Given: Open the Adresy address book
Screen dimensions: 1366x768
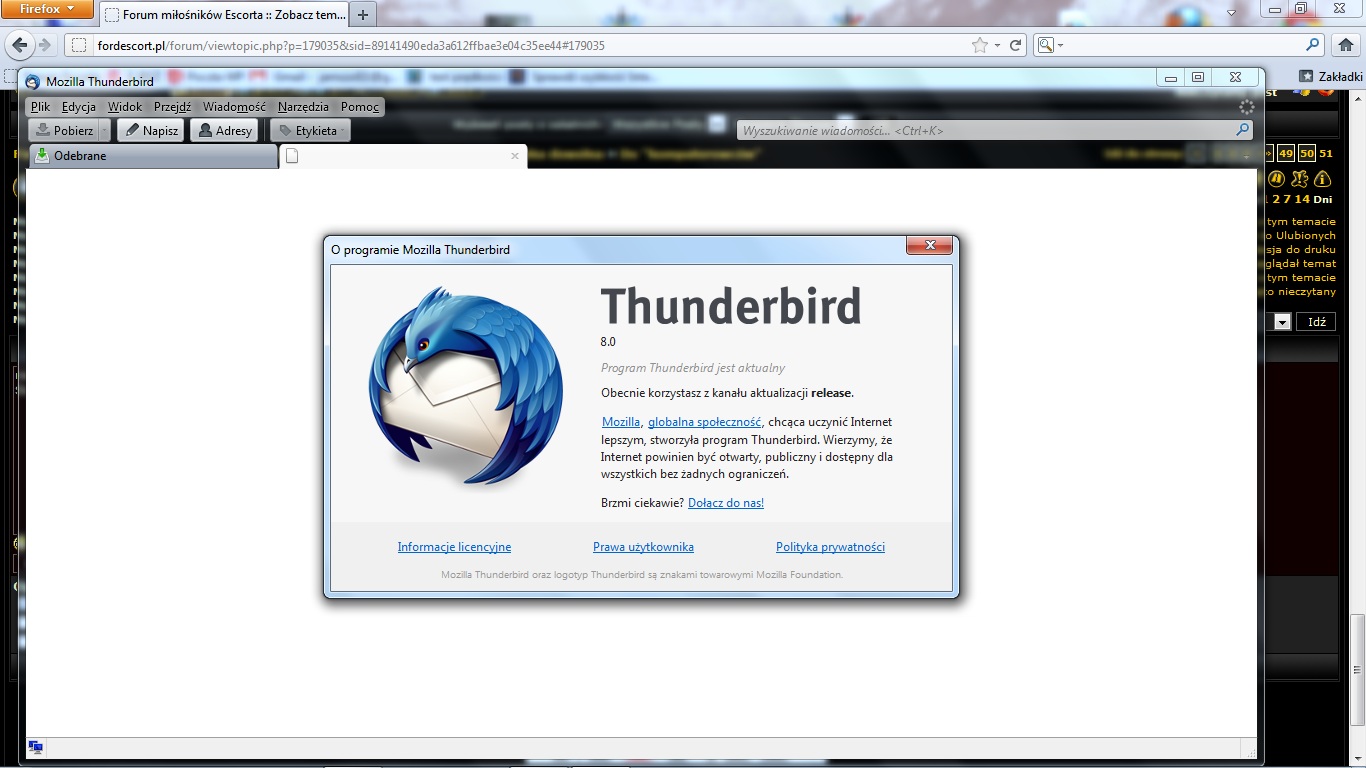Looking at the screenshot, I should [x=224, y=131].
